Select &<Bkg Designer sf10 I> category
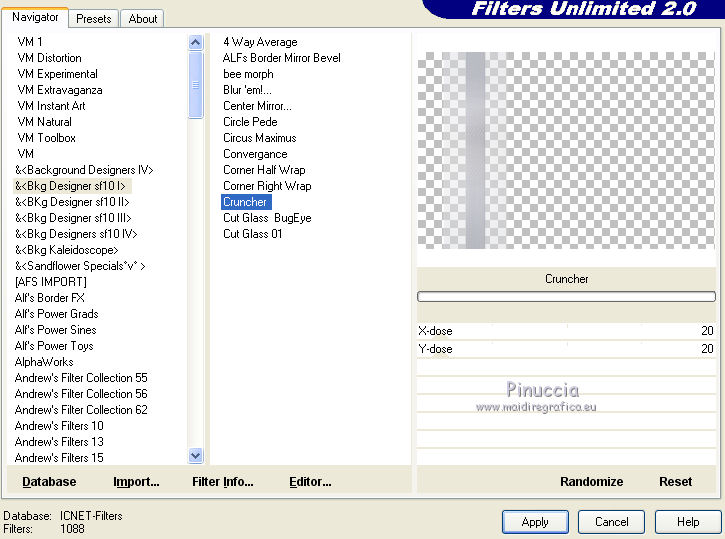Image resolution: width=725 pixels, height=539 pixels. 70,186
